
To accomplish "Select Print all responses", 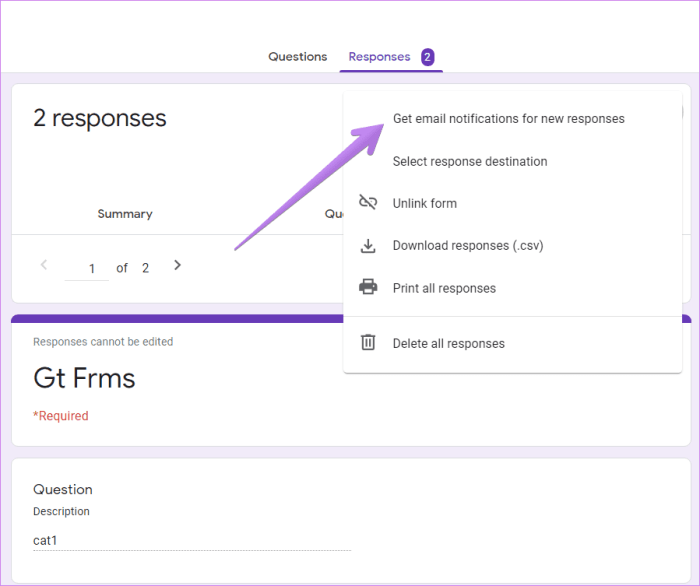I will pyautogui.click(x=443, y=288).
